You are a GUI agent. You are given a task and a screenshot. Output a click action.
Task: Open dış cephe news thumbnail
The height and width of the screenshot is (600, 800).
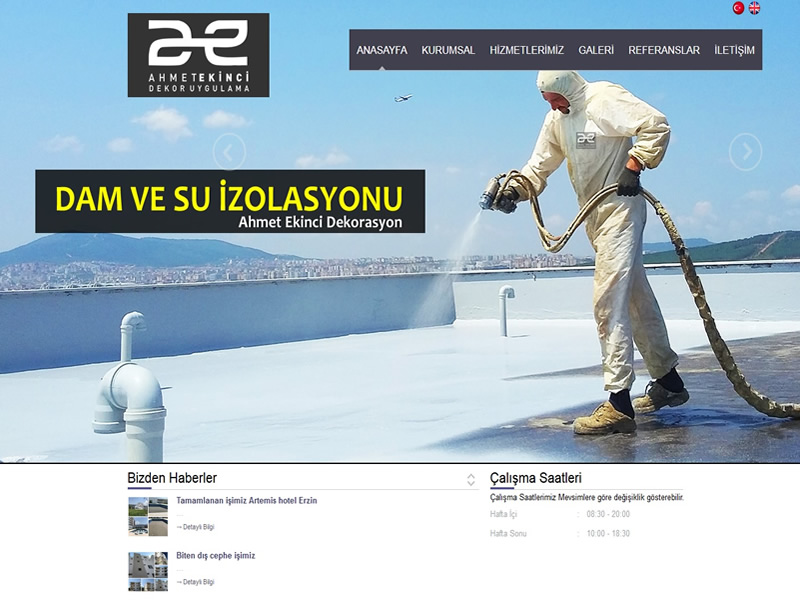(x=148, y=571)
